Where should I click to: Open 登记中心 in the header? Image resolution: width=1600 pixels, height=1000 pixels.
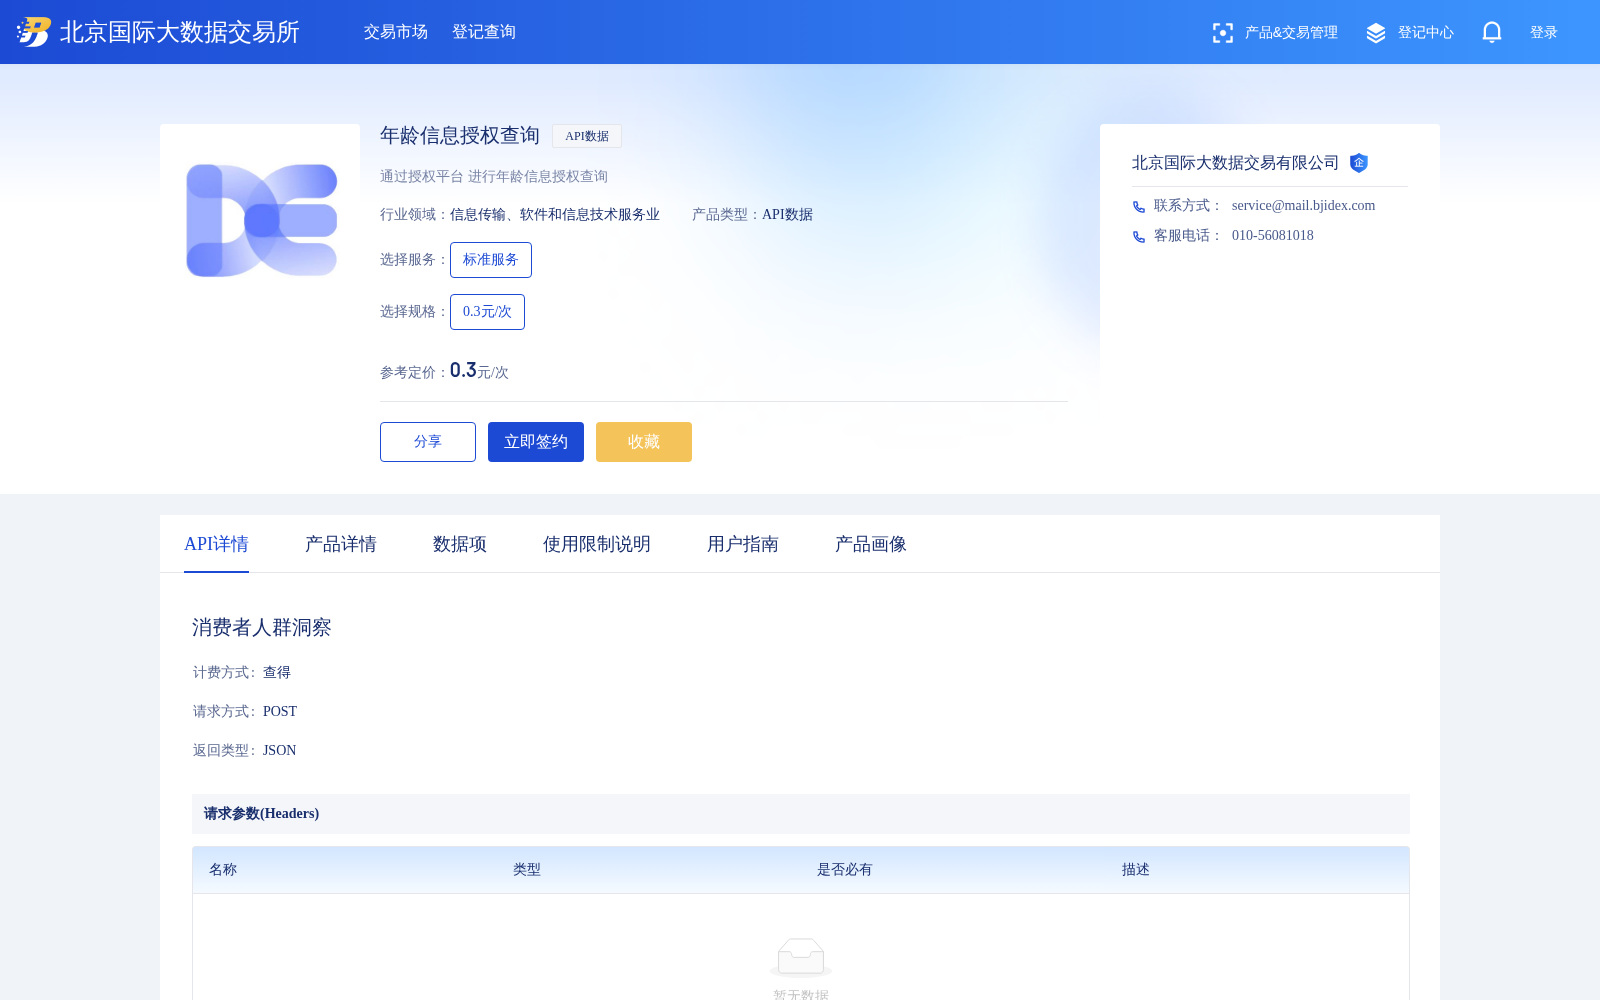pos(1426,33)
